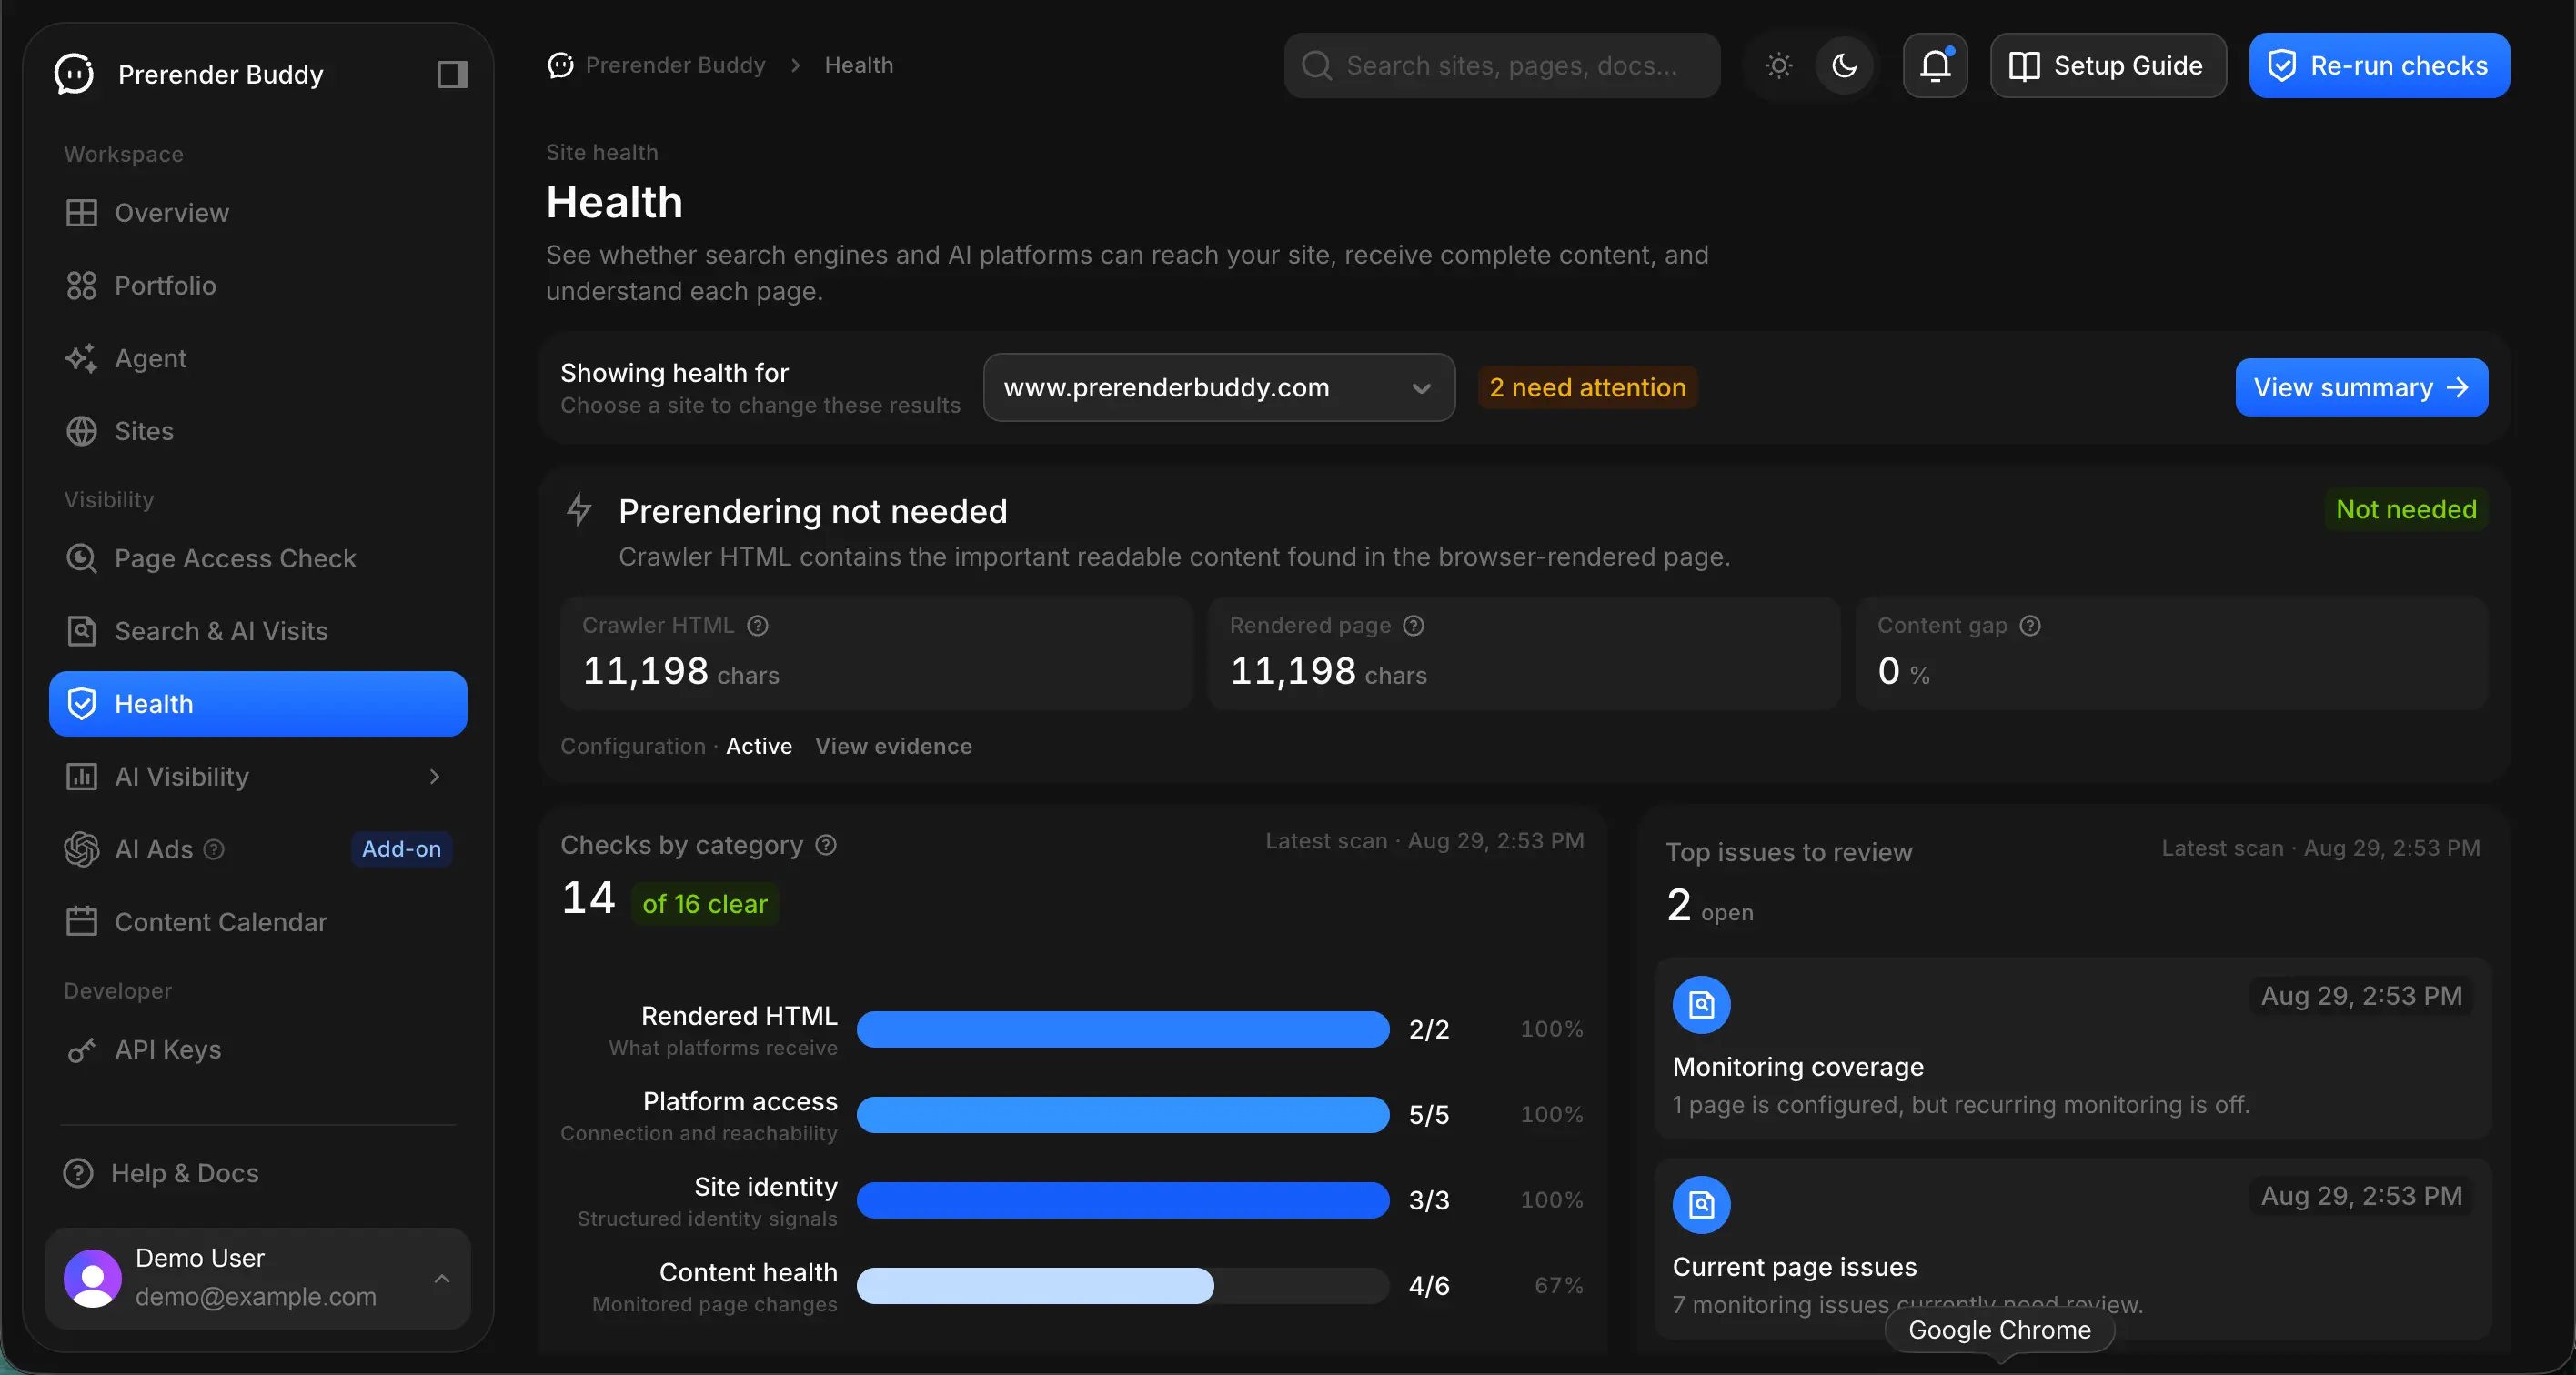
Task: Open Content Calendar
Action: tap(258, 922)
